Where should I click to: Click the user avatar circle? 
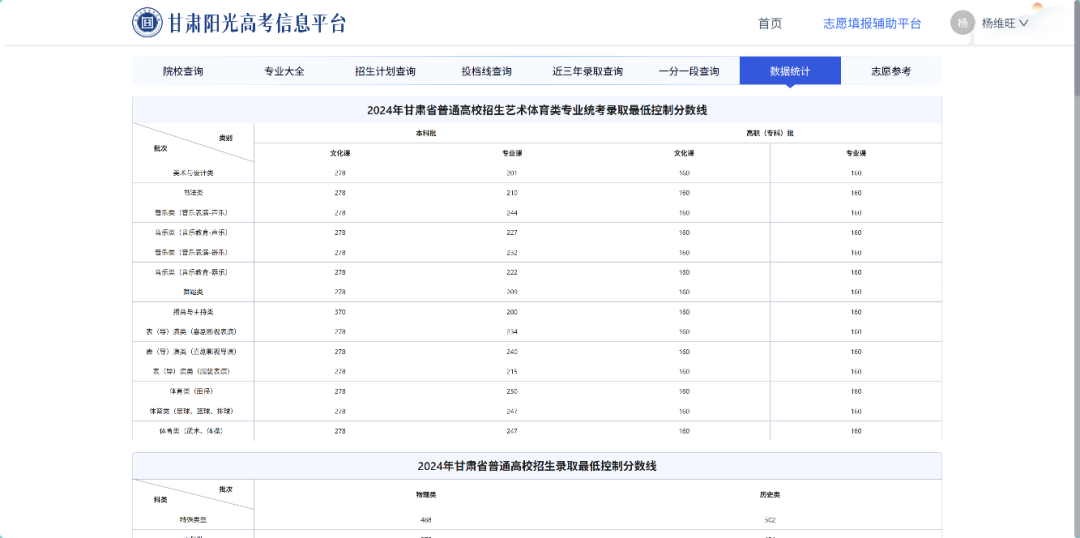(x=962, y=23)
